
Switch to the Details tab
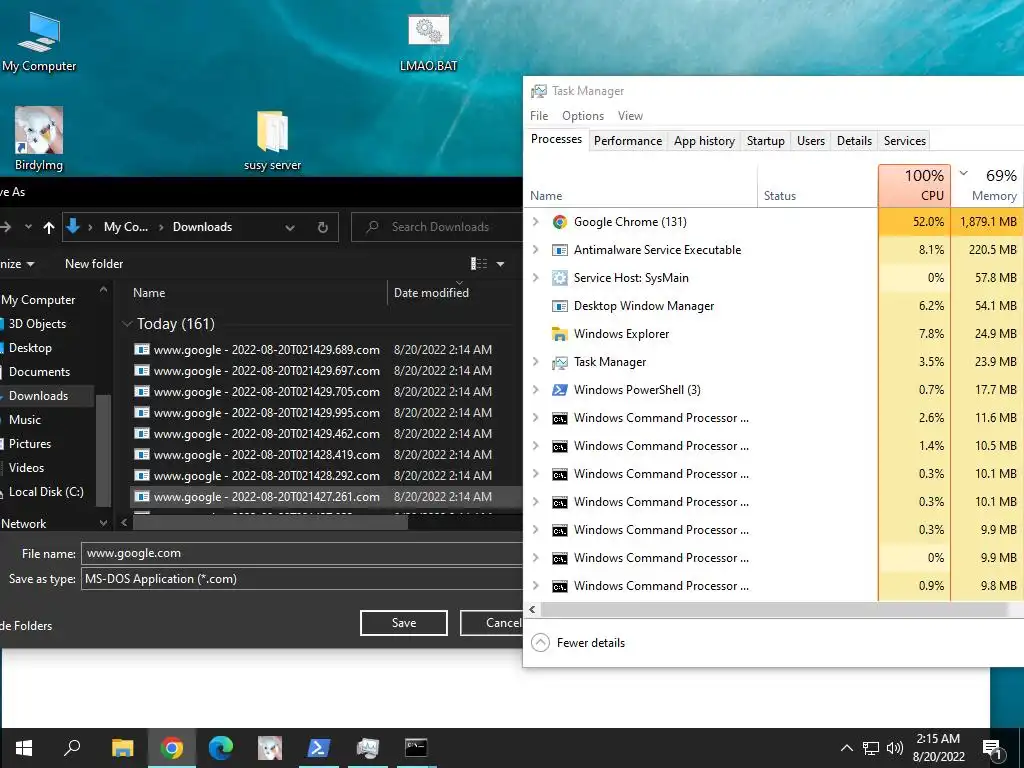(854, 141)
